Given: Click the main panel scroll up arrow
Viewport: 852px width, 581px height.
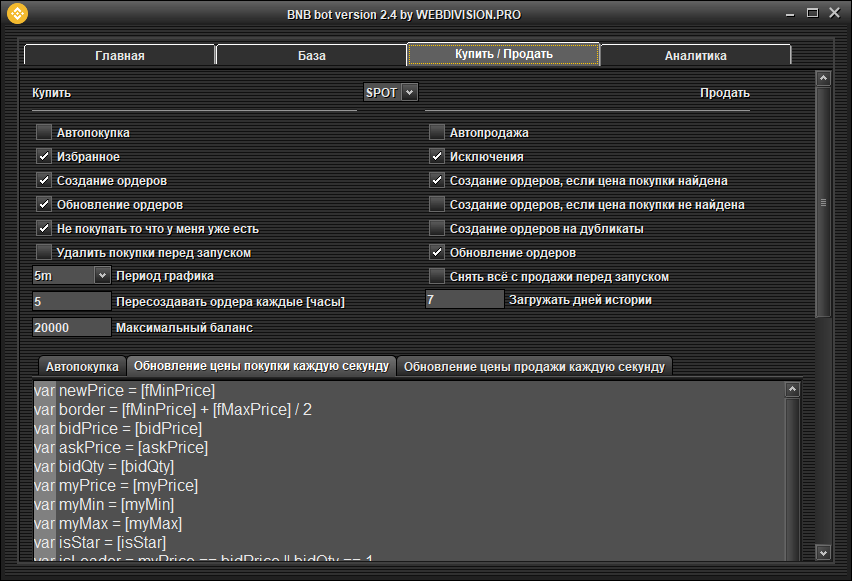Looking at the screenshot, I should (823, 78).
